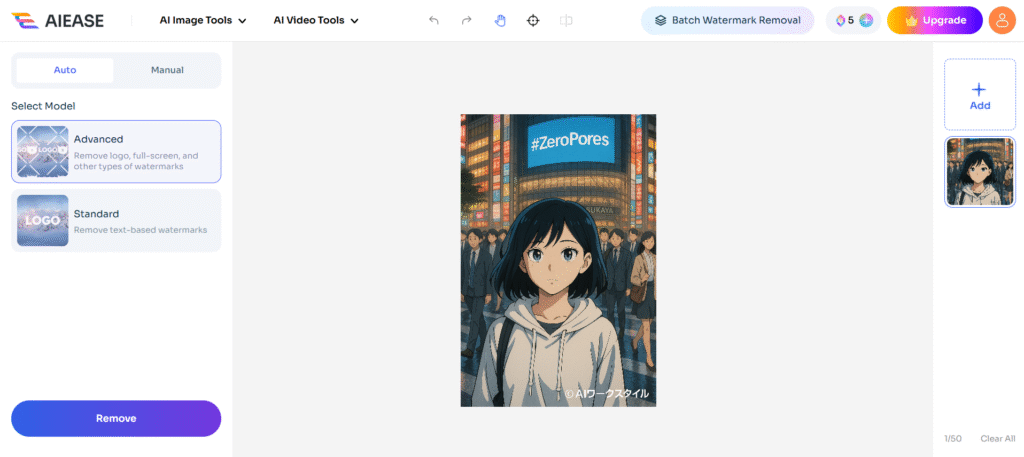Click the credits balance showing 5
Image resolution: width=1024 pixels, height=457 pixels.
854,20
